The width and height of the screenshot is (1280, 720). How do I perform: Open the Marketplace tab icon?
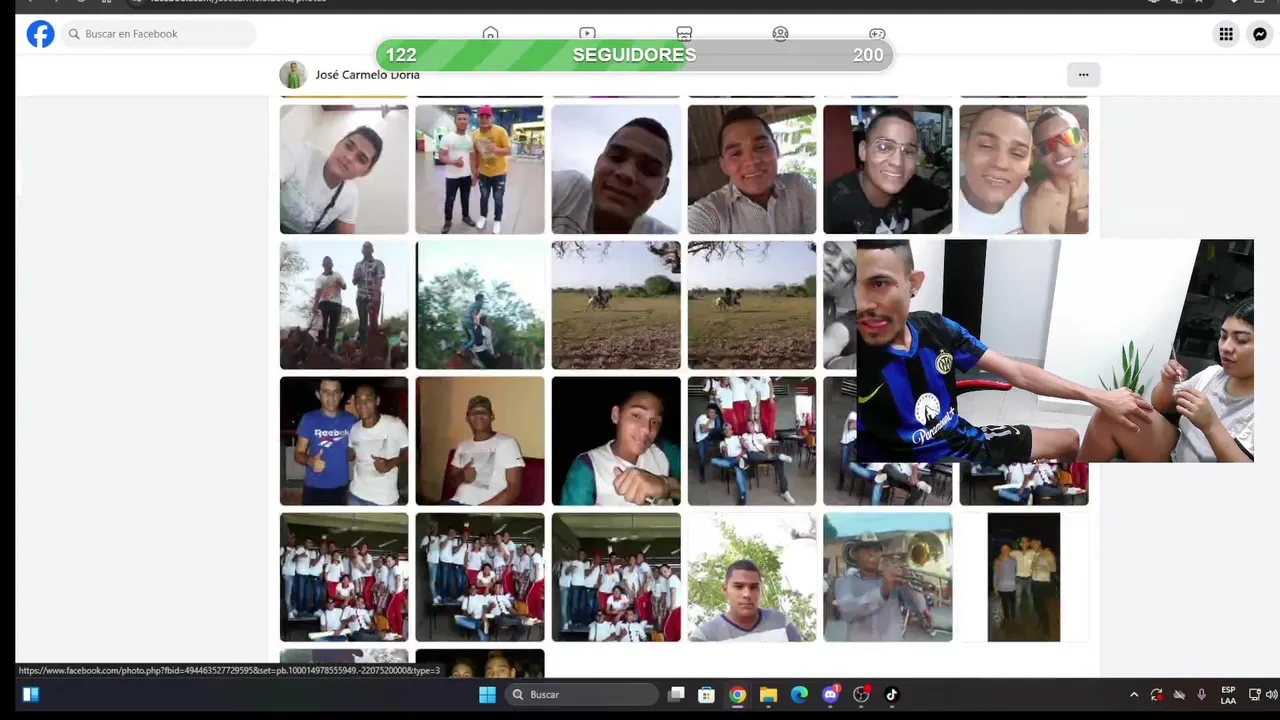pyautogui.click(x=684, y=34)
